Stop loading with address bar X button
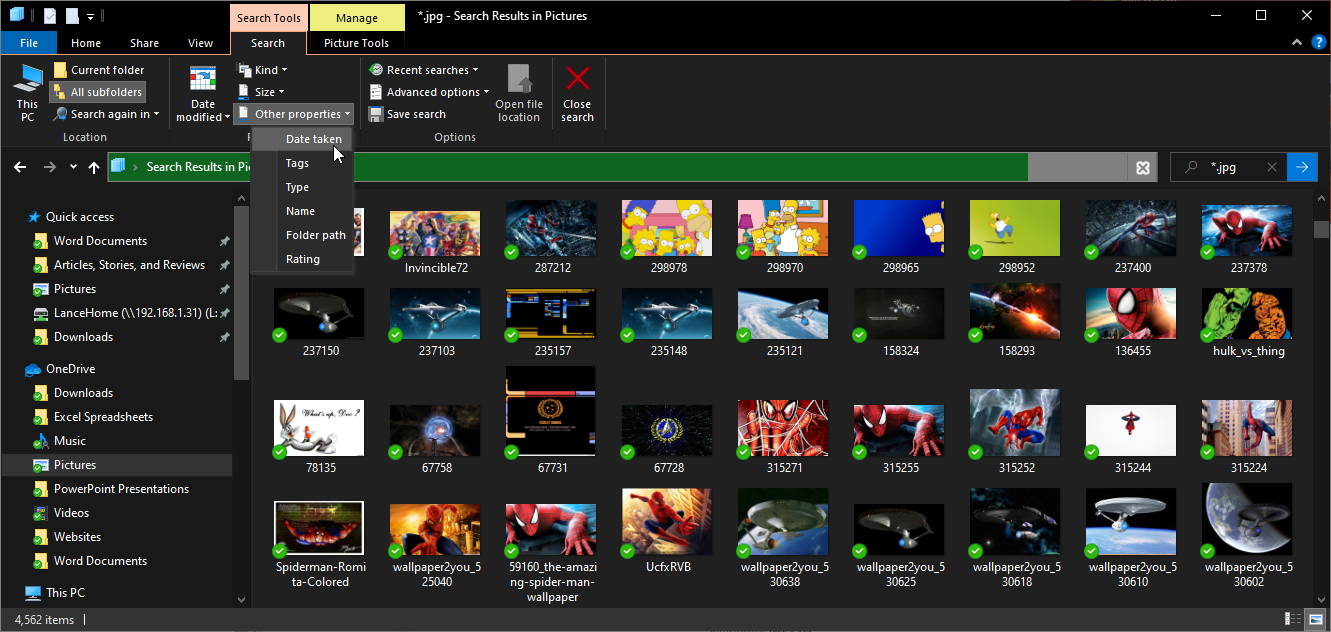1331x632 pixels. (1142, 168)
